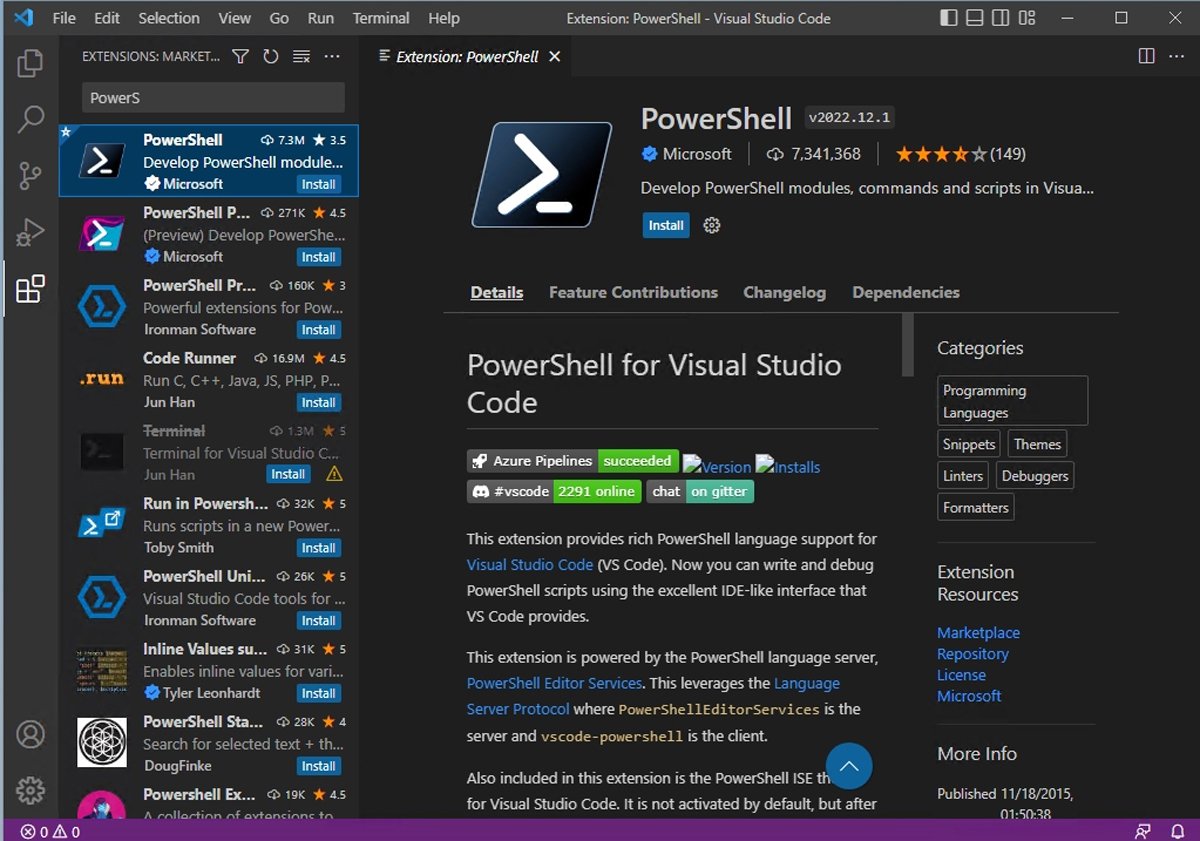Screen dimensions: 1200x841
Task: Click the Filter Extensions funnel icon
Action: pyautogui.click(x=240, y=57)
